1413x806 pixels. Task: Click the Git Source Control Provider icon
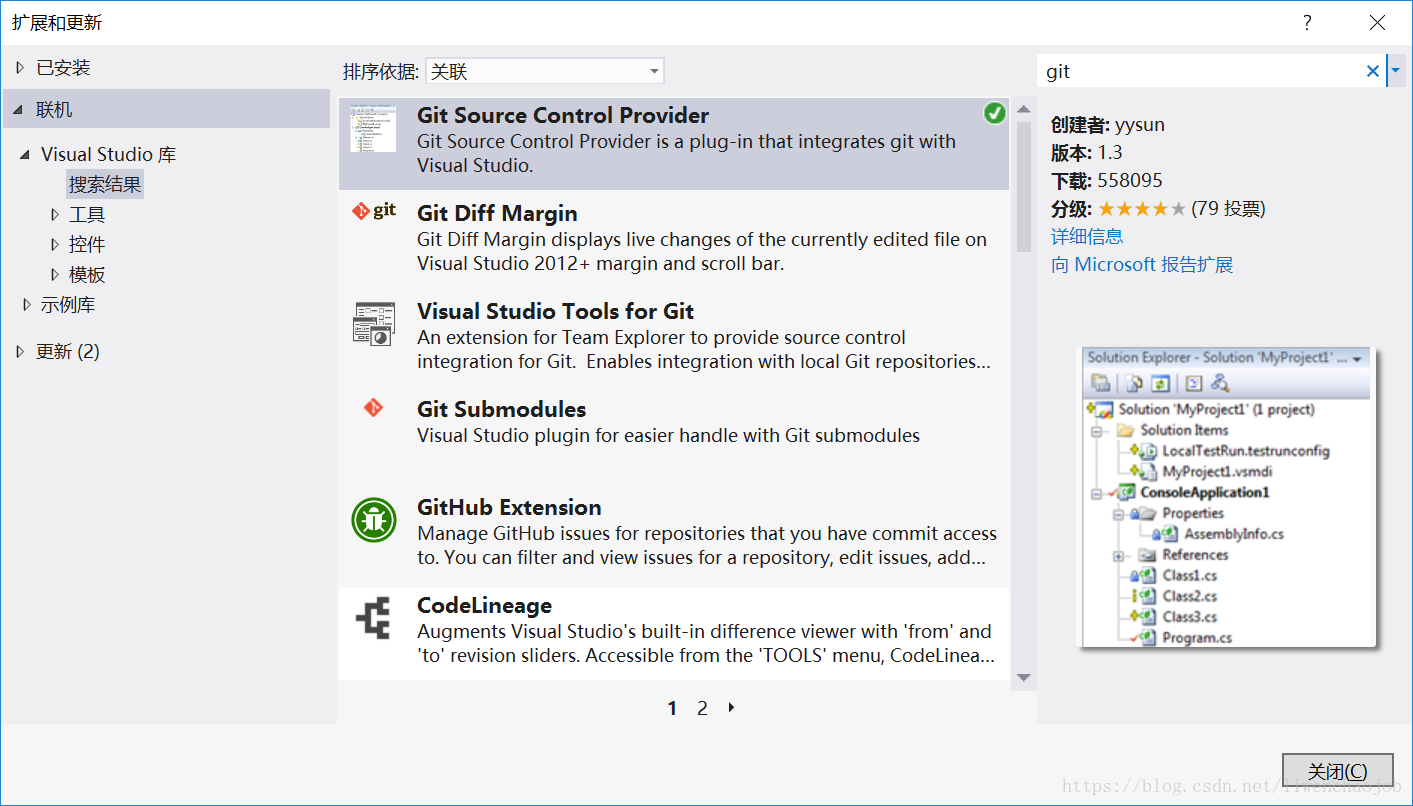pyautogui.click(x=373, y=129)
